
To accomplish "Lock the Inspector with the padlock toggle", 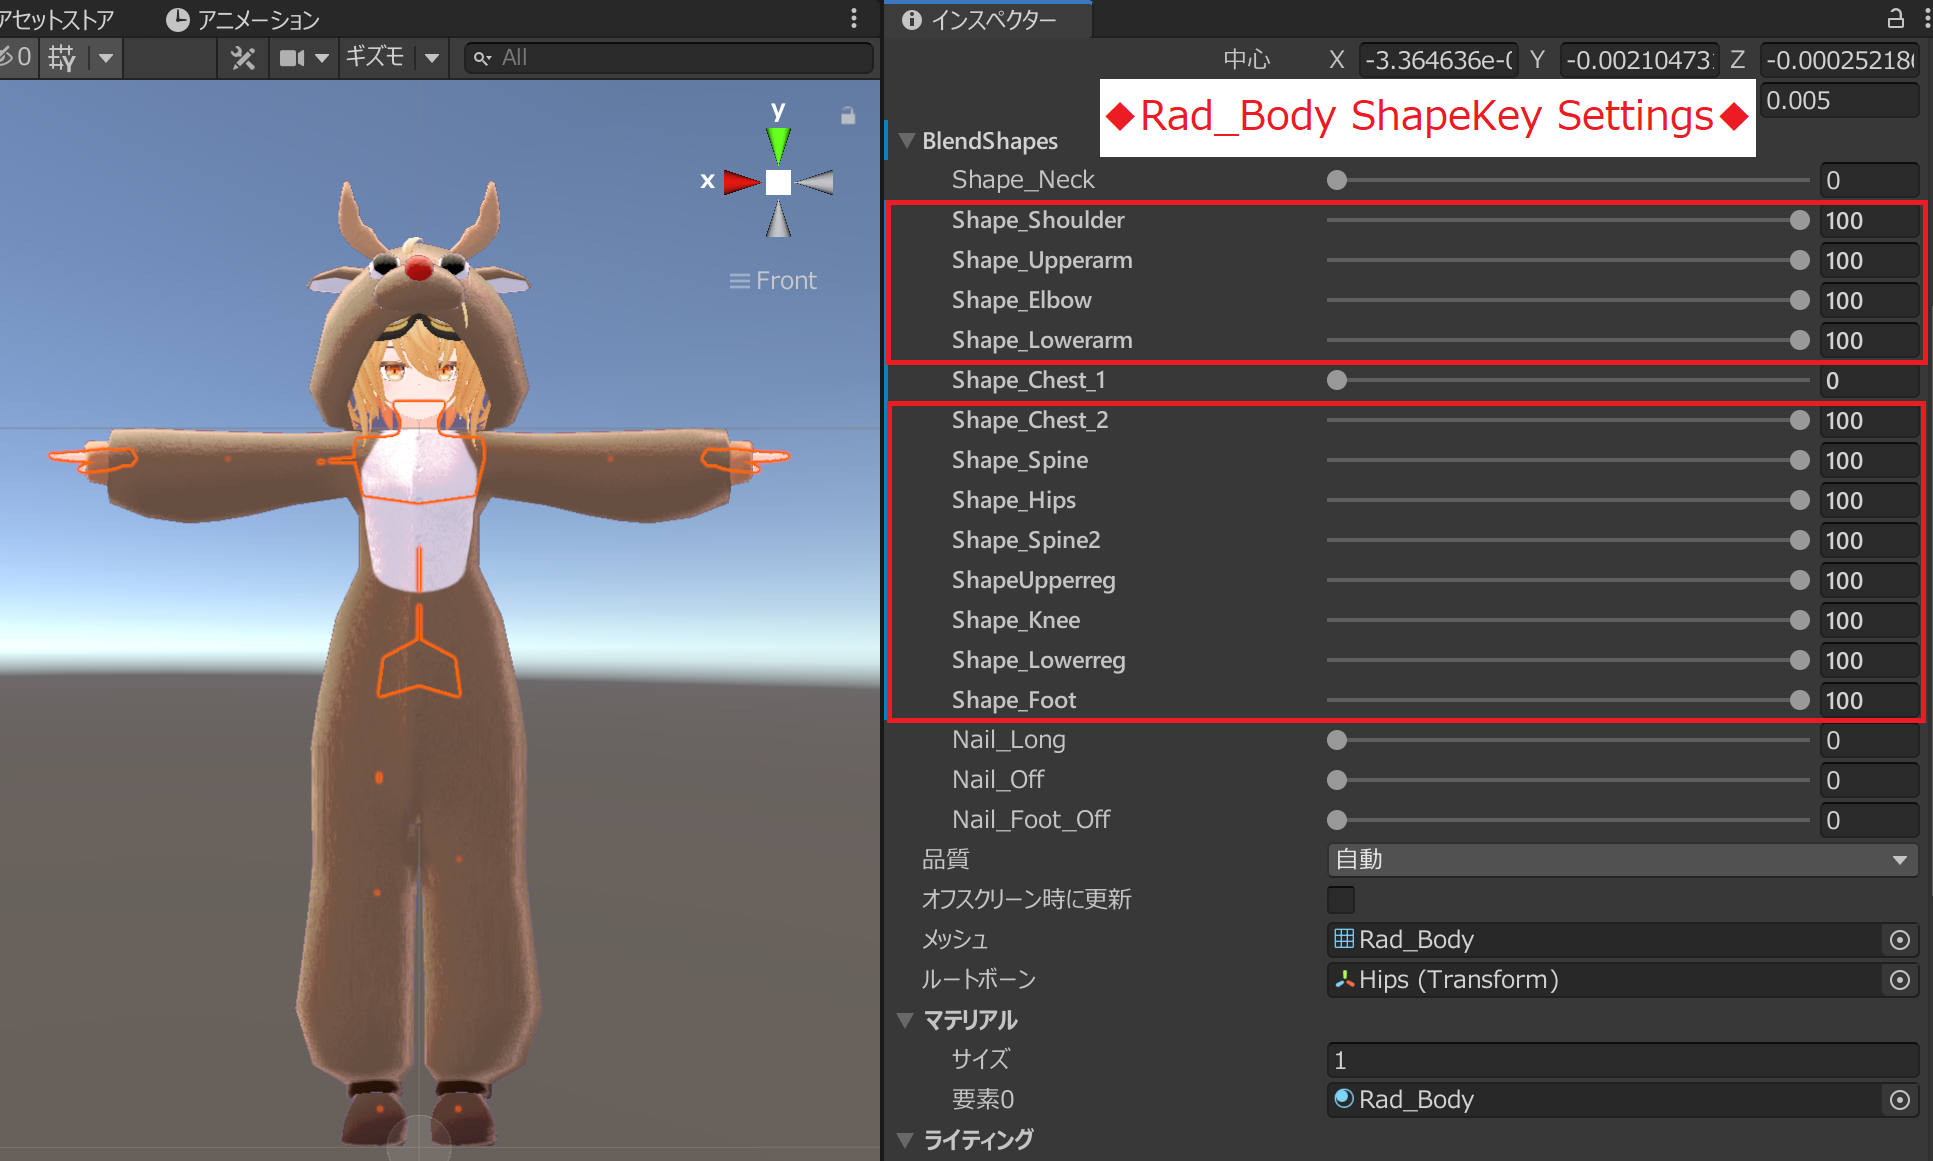I will click(x=1896, y=18).
